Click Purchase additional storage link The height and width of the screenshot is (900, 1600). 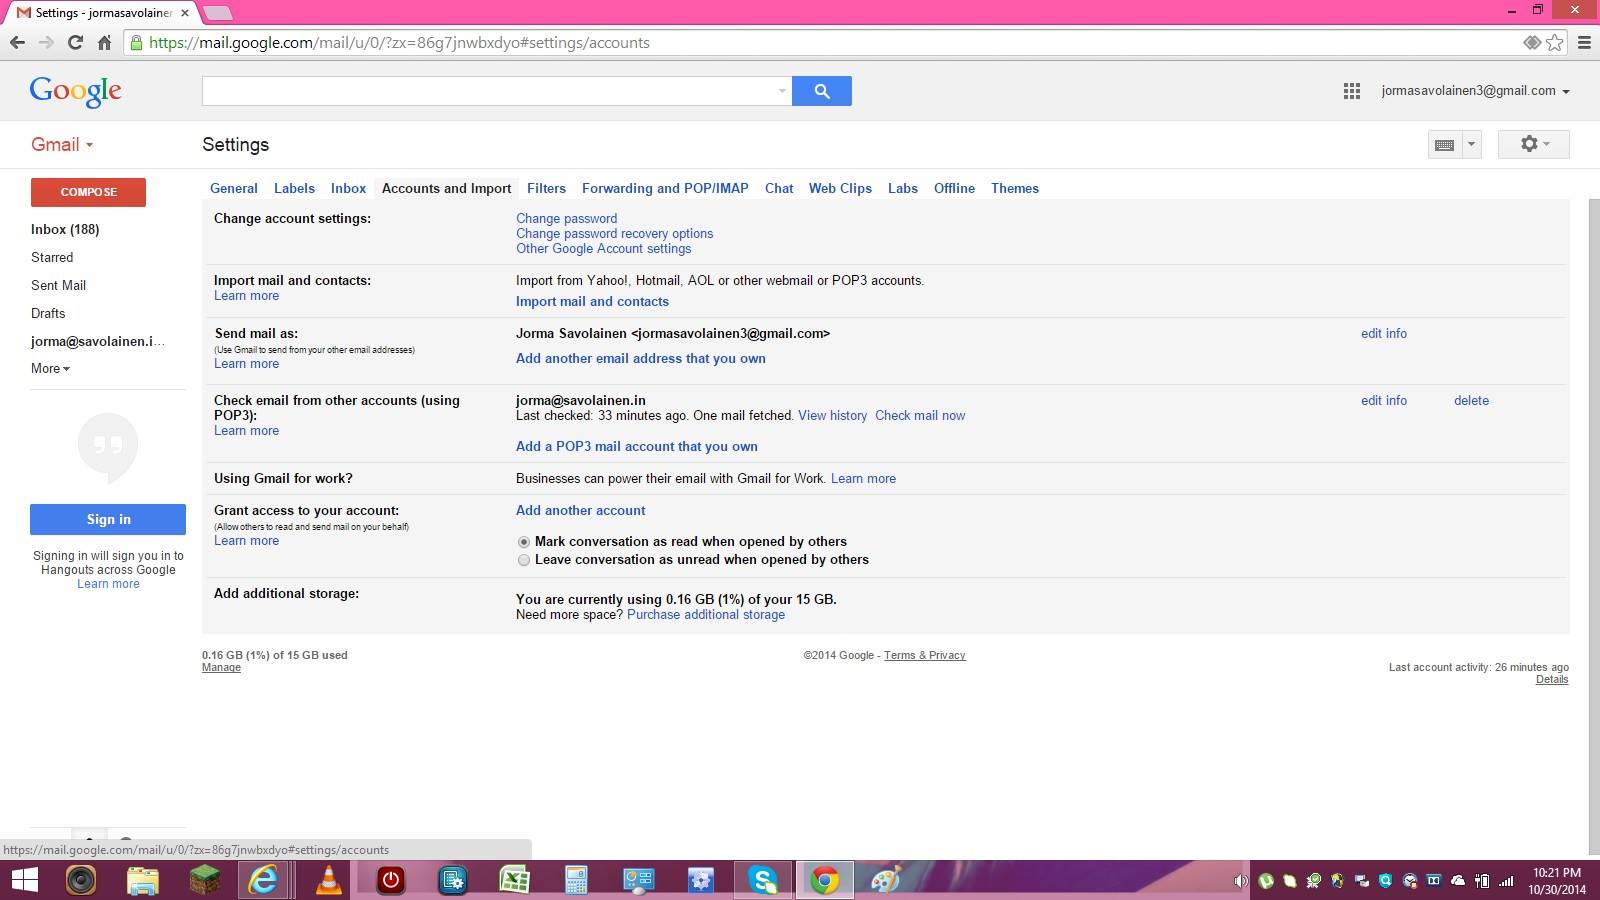706,614
